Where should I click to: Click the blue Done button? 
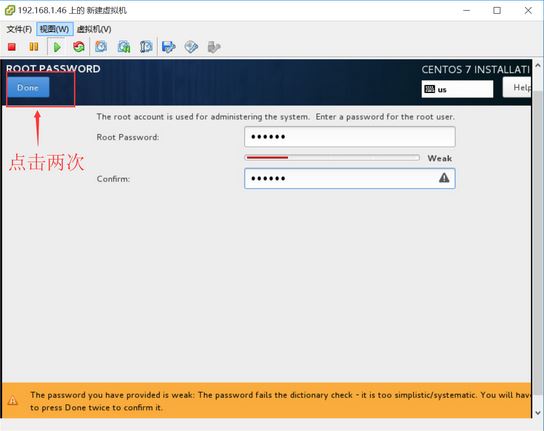(x=28, y=87)
